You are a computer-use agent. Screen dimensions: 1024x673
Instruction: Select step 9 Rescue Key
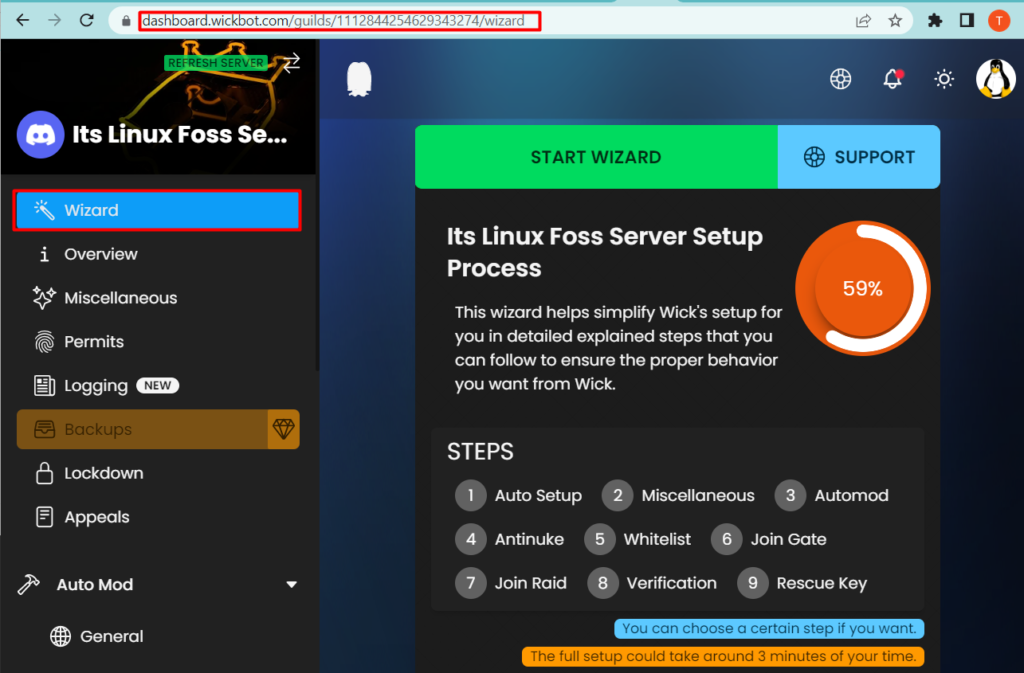point(802,583)
